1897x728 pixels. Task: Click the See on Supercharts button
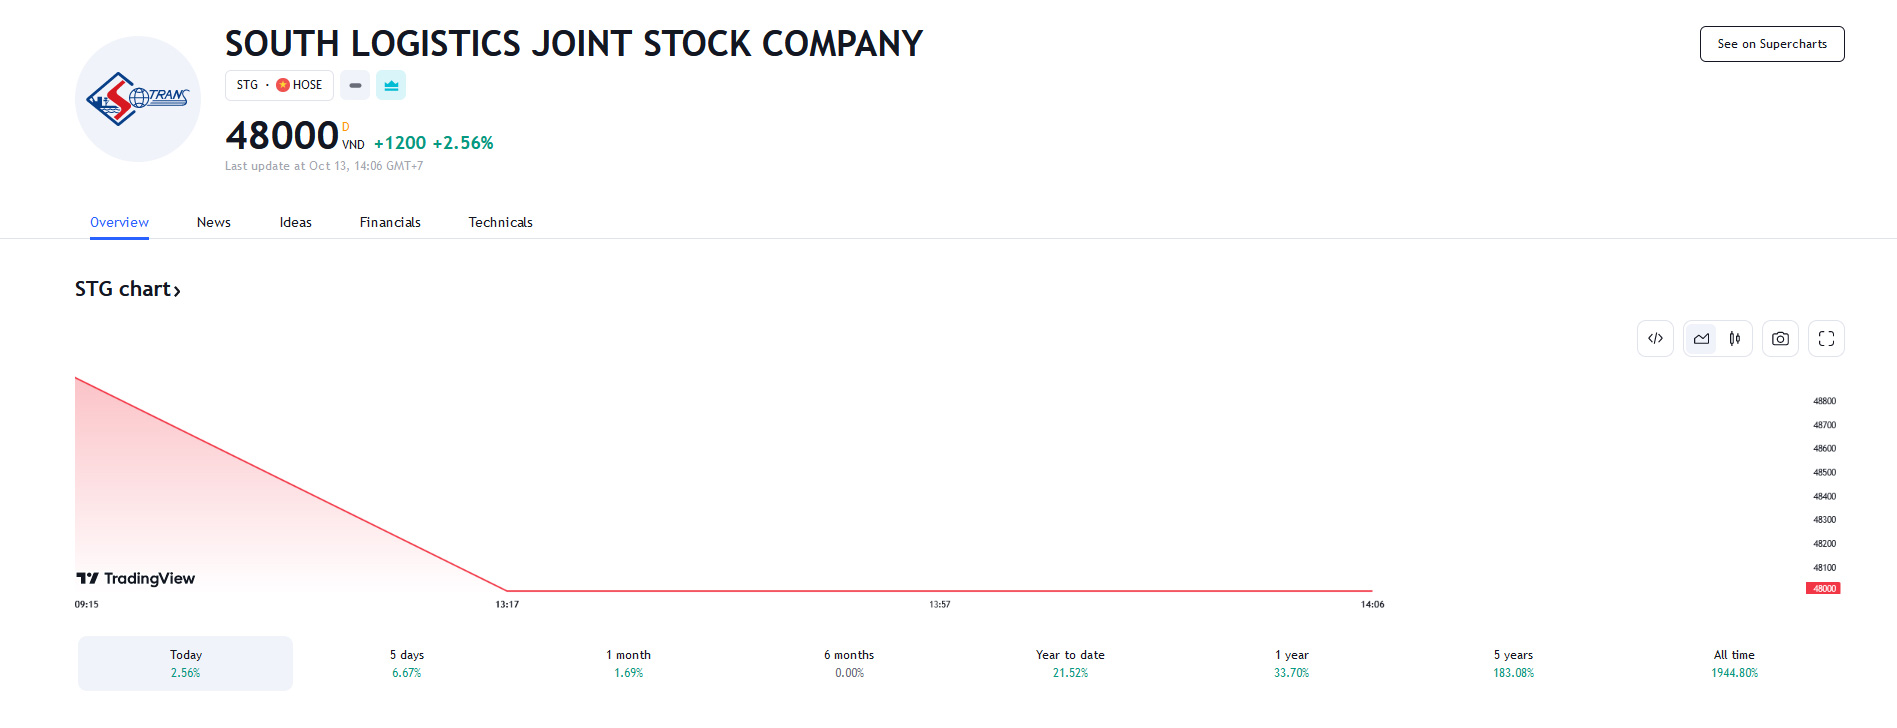pyautogui.click(x=1771, y=44)
